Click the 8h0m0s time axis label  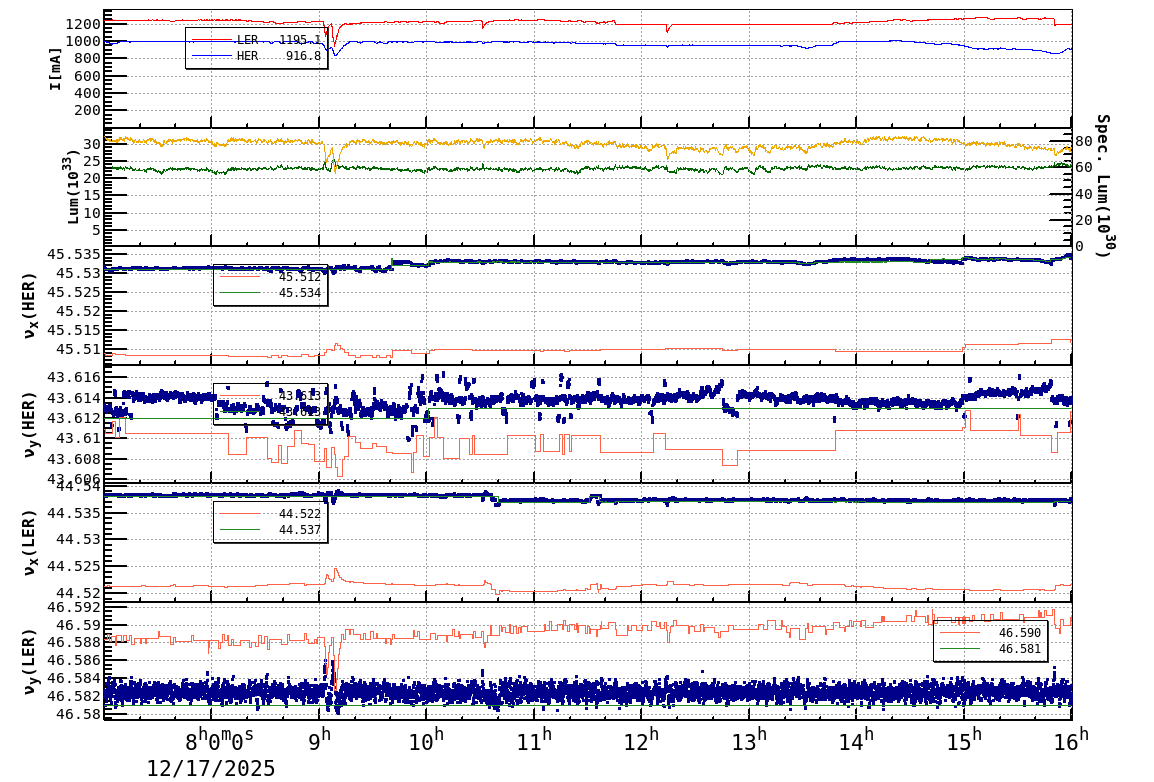pyautogui.click(x=219, y=739)
